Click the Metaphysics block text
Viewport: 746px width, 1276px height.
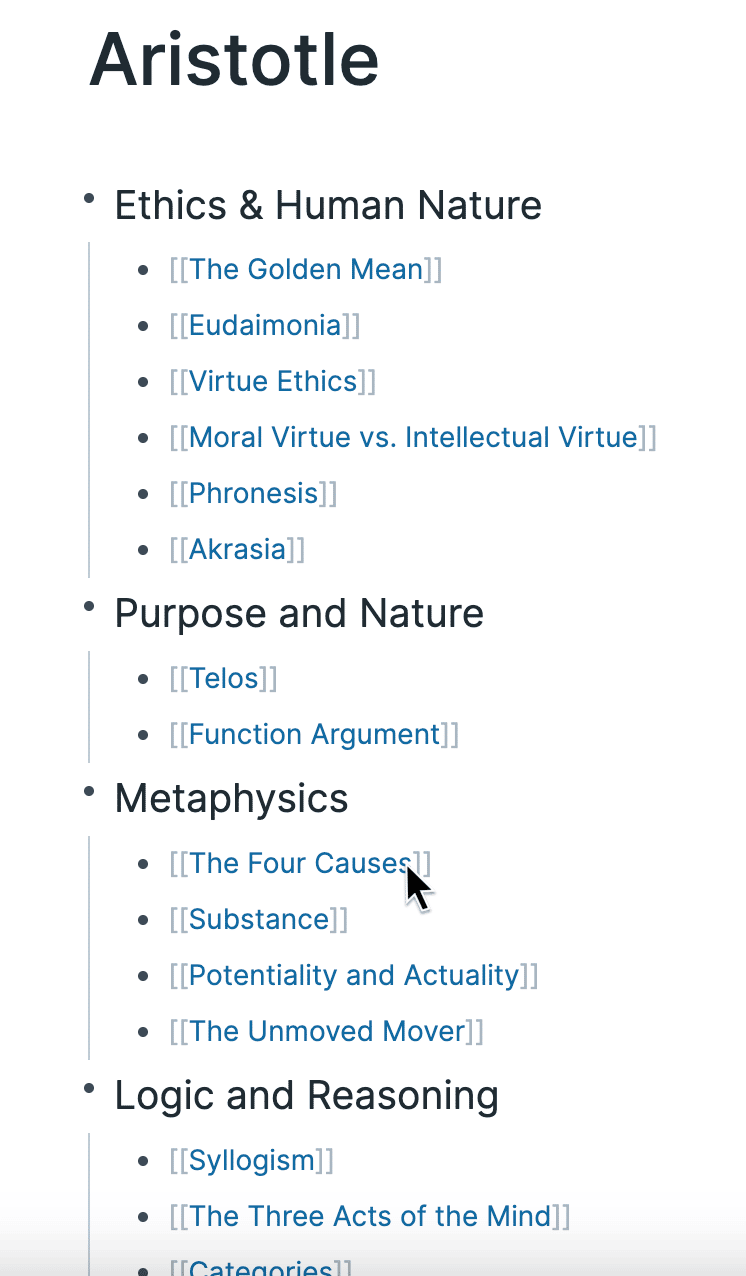point(232,798)
